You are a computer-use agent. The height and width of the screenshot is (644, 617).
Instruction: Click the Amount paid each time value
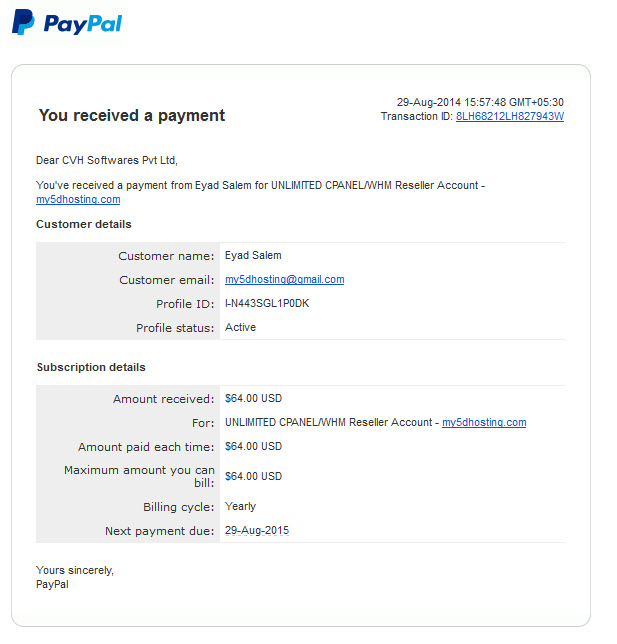click(253, 446)
